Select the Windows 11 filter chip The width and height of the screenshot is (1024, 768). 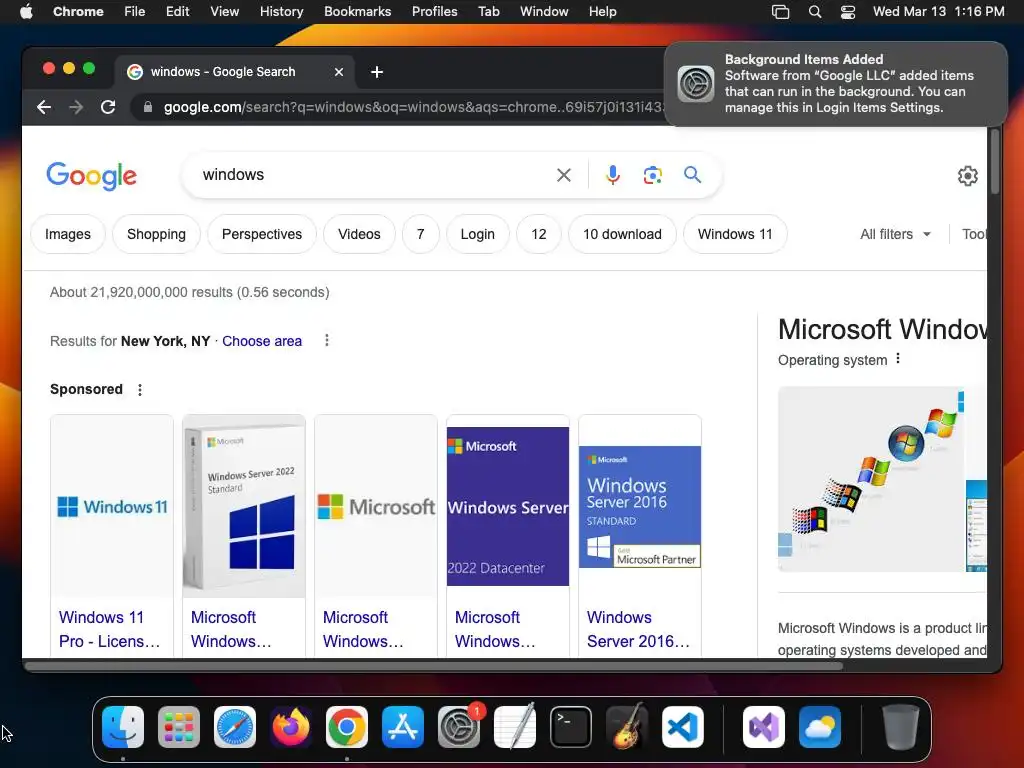click(x=735, y=234)
